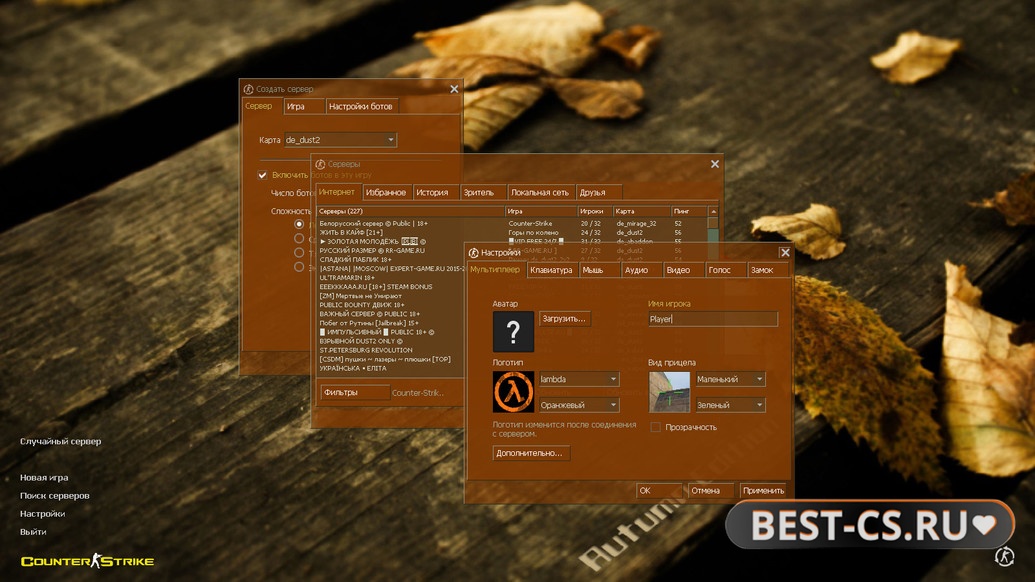Screen dimensions: 1035x582
Task: Click Выйти in main menu
Action: tap(33, 532)
